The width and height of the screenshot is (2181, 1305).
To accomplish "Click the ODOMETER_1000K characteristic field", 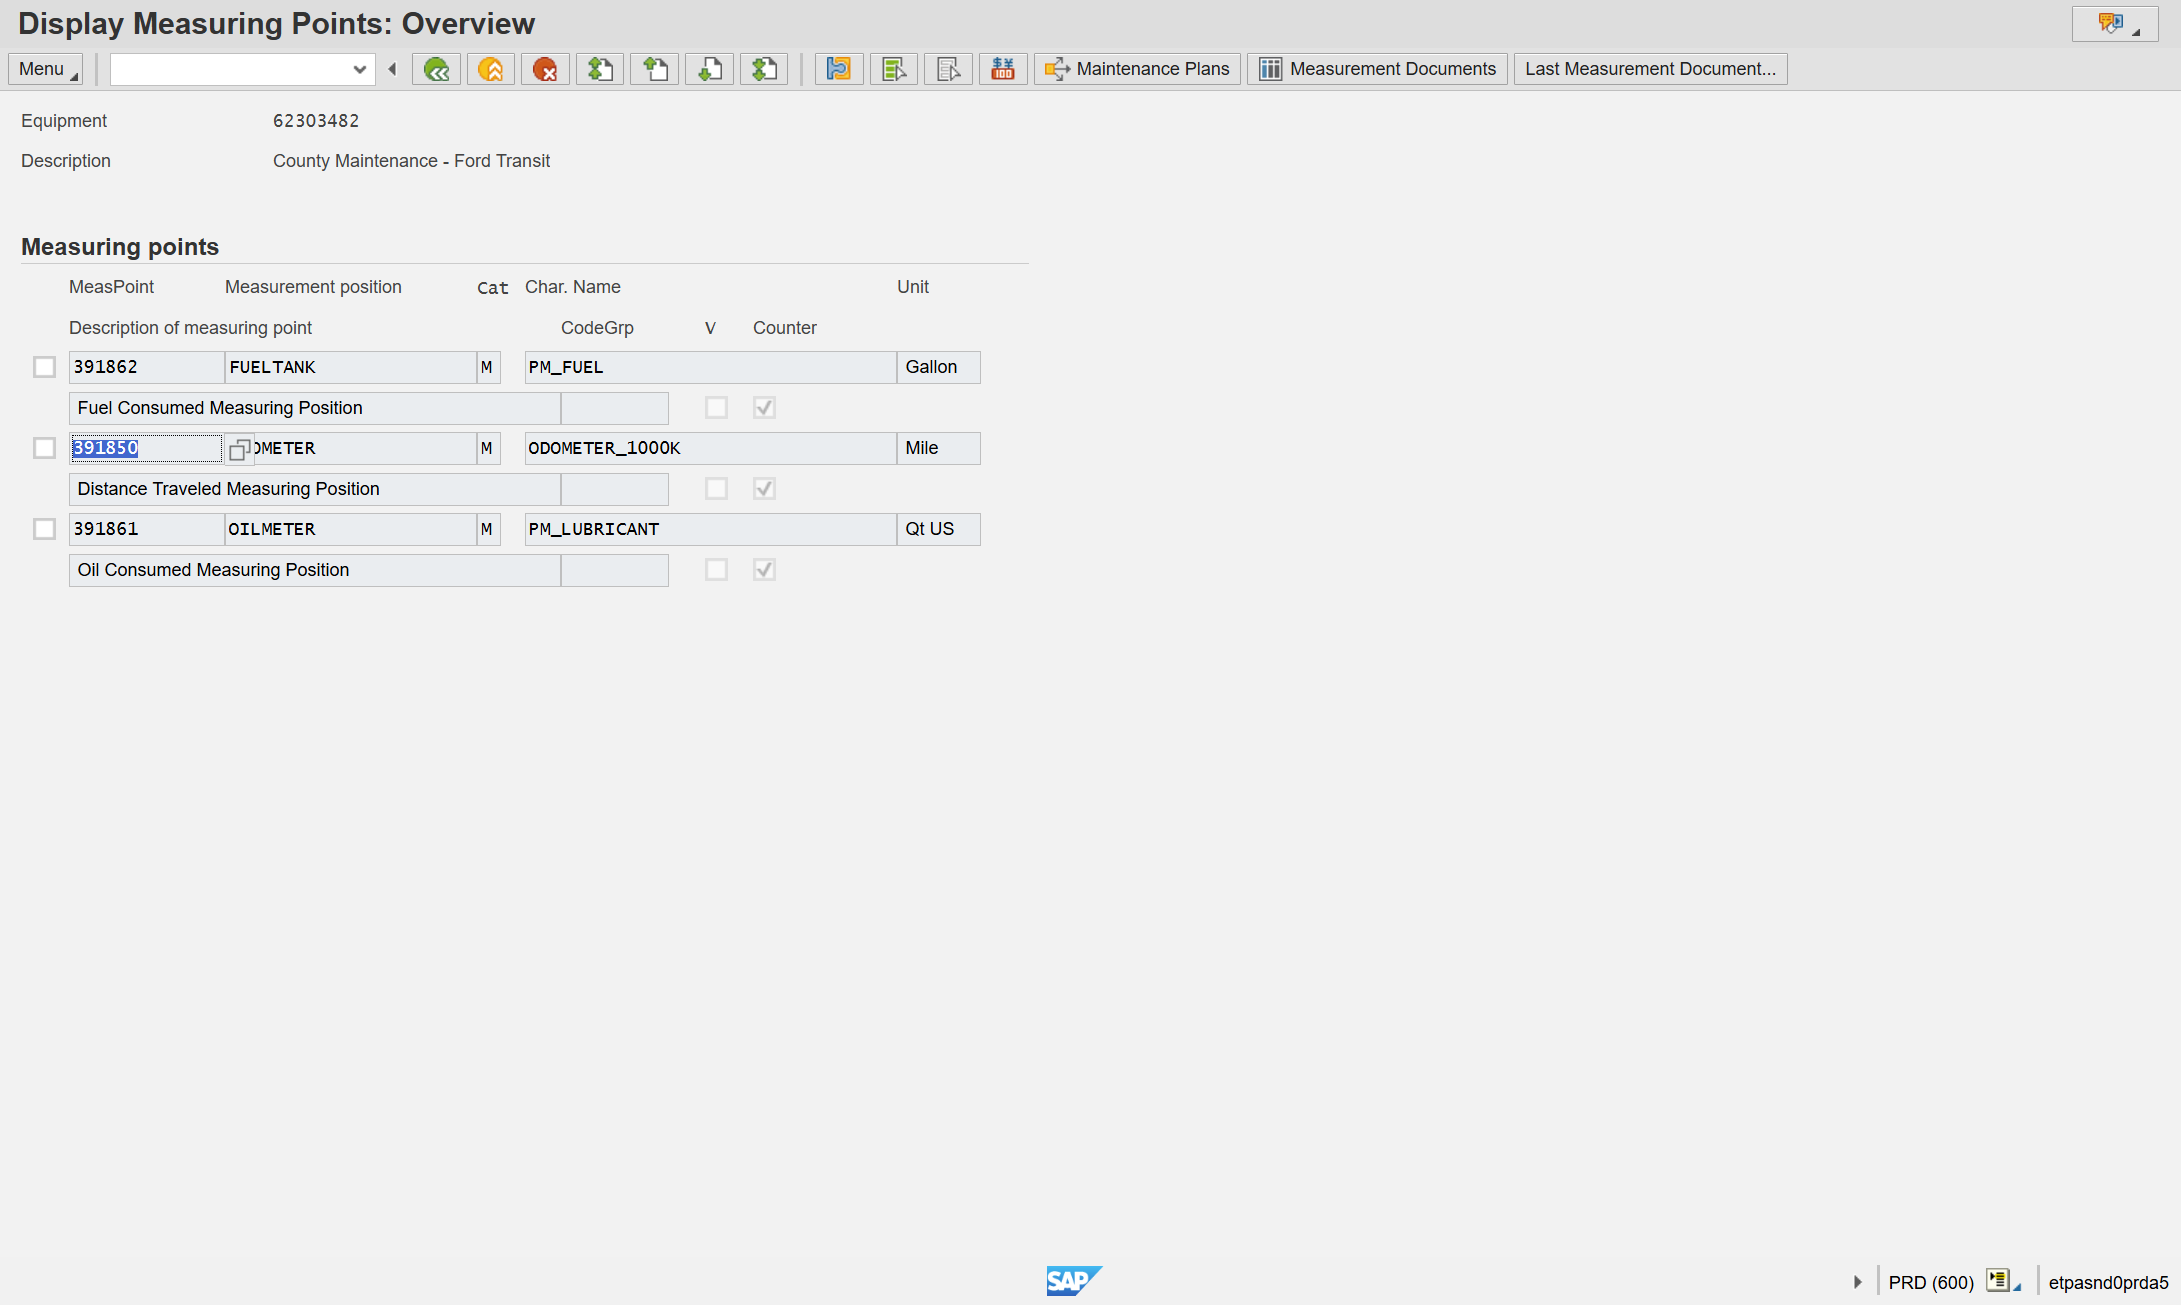I will coord(710,448).
